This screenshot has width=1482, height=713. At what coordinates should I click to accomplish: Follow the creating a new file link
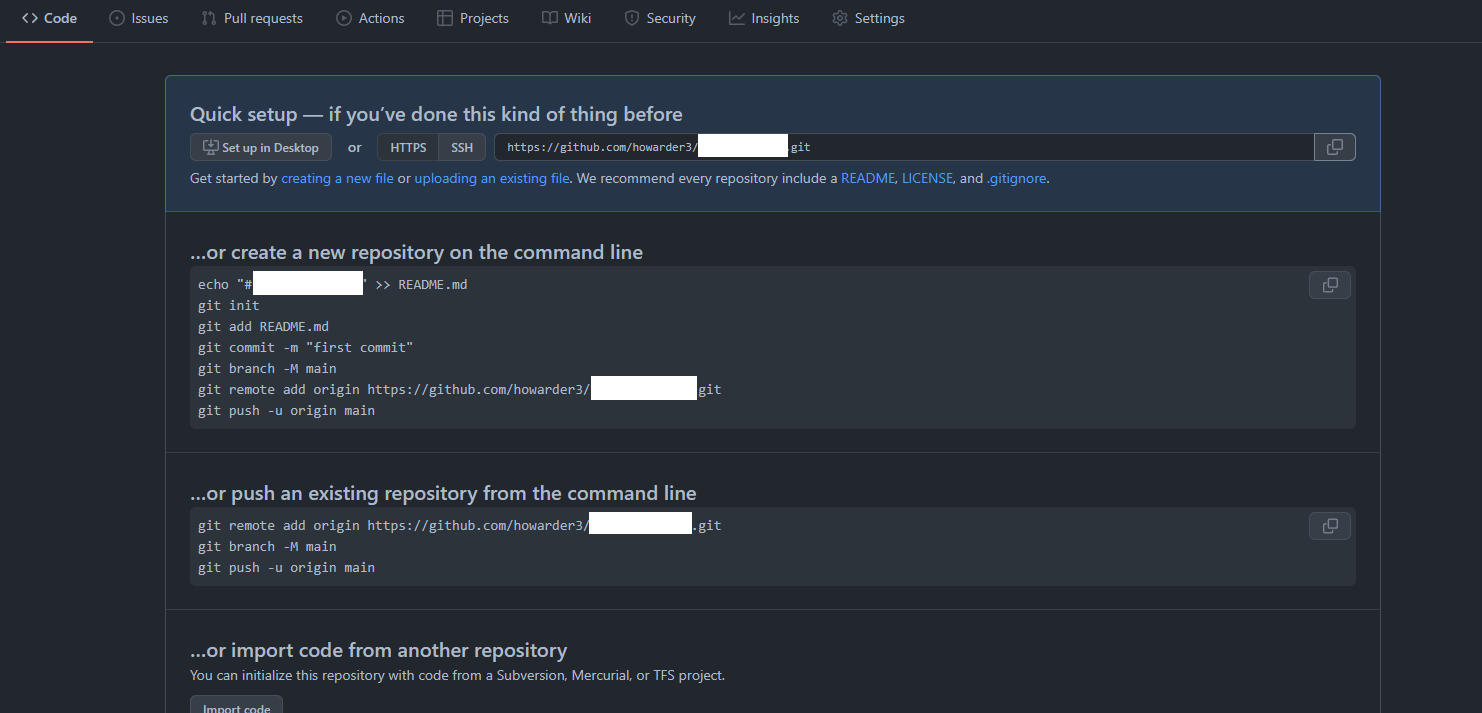click(337, 178)
